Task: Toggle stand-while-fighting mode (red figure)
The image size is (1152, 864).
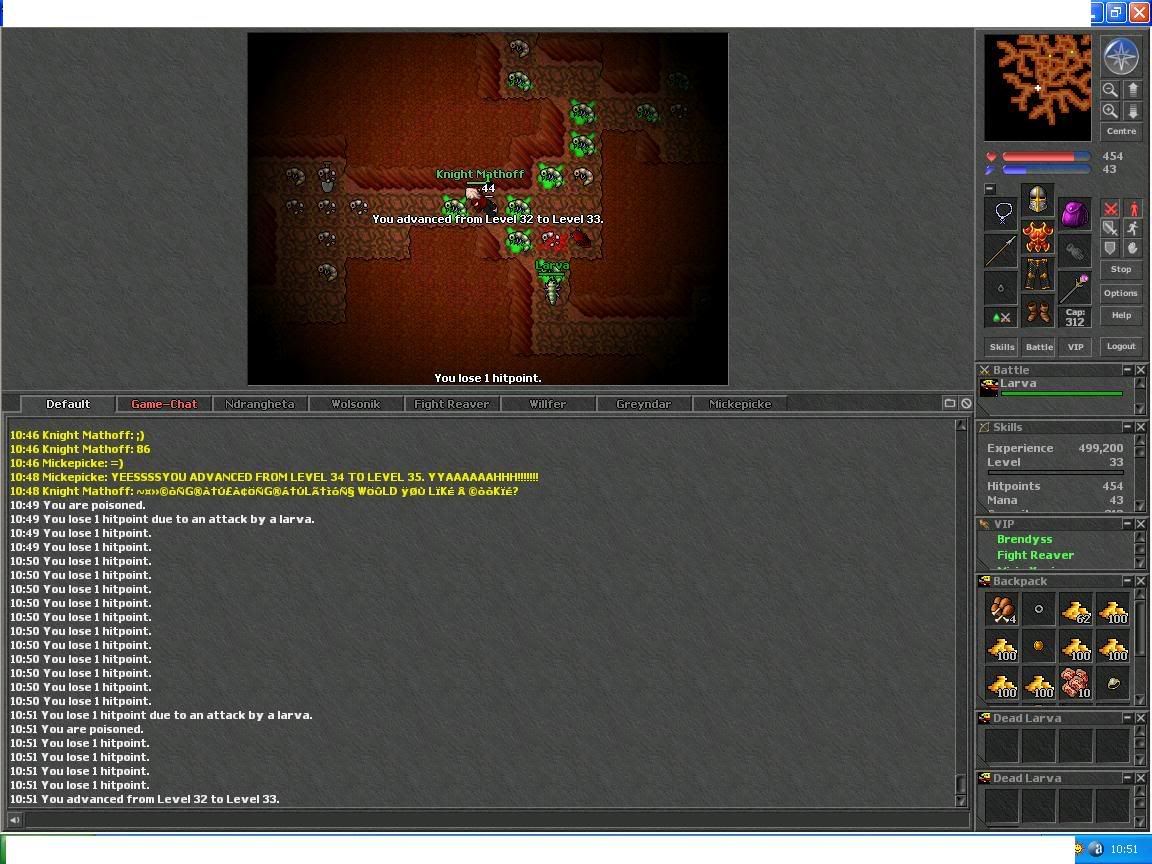Action: pos(1133,209)
